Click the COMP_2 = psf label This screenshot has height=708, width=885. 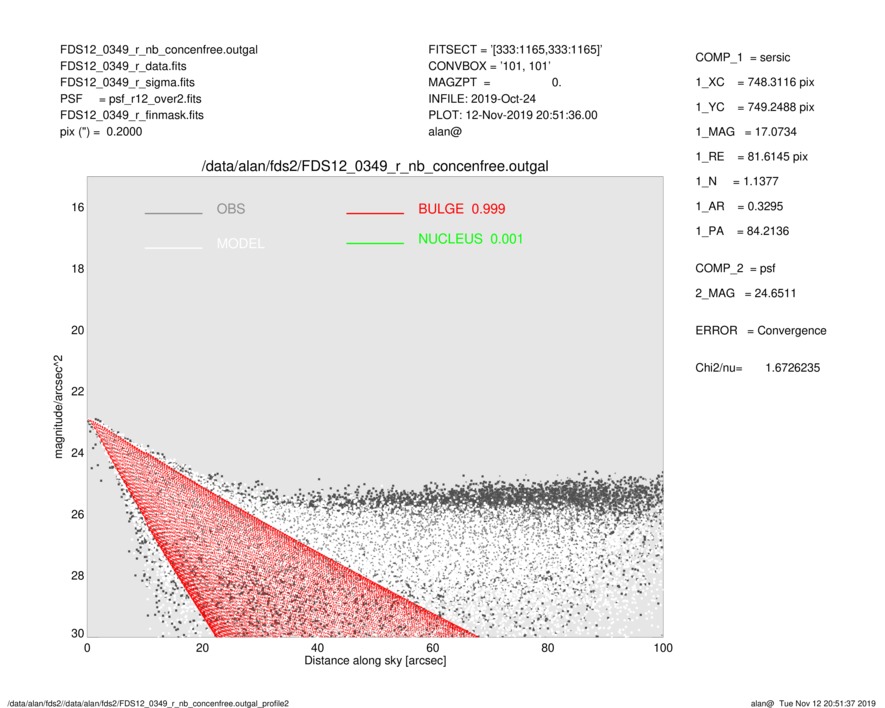[735, 269]
